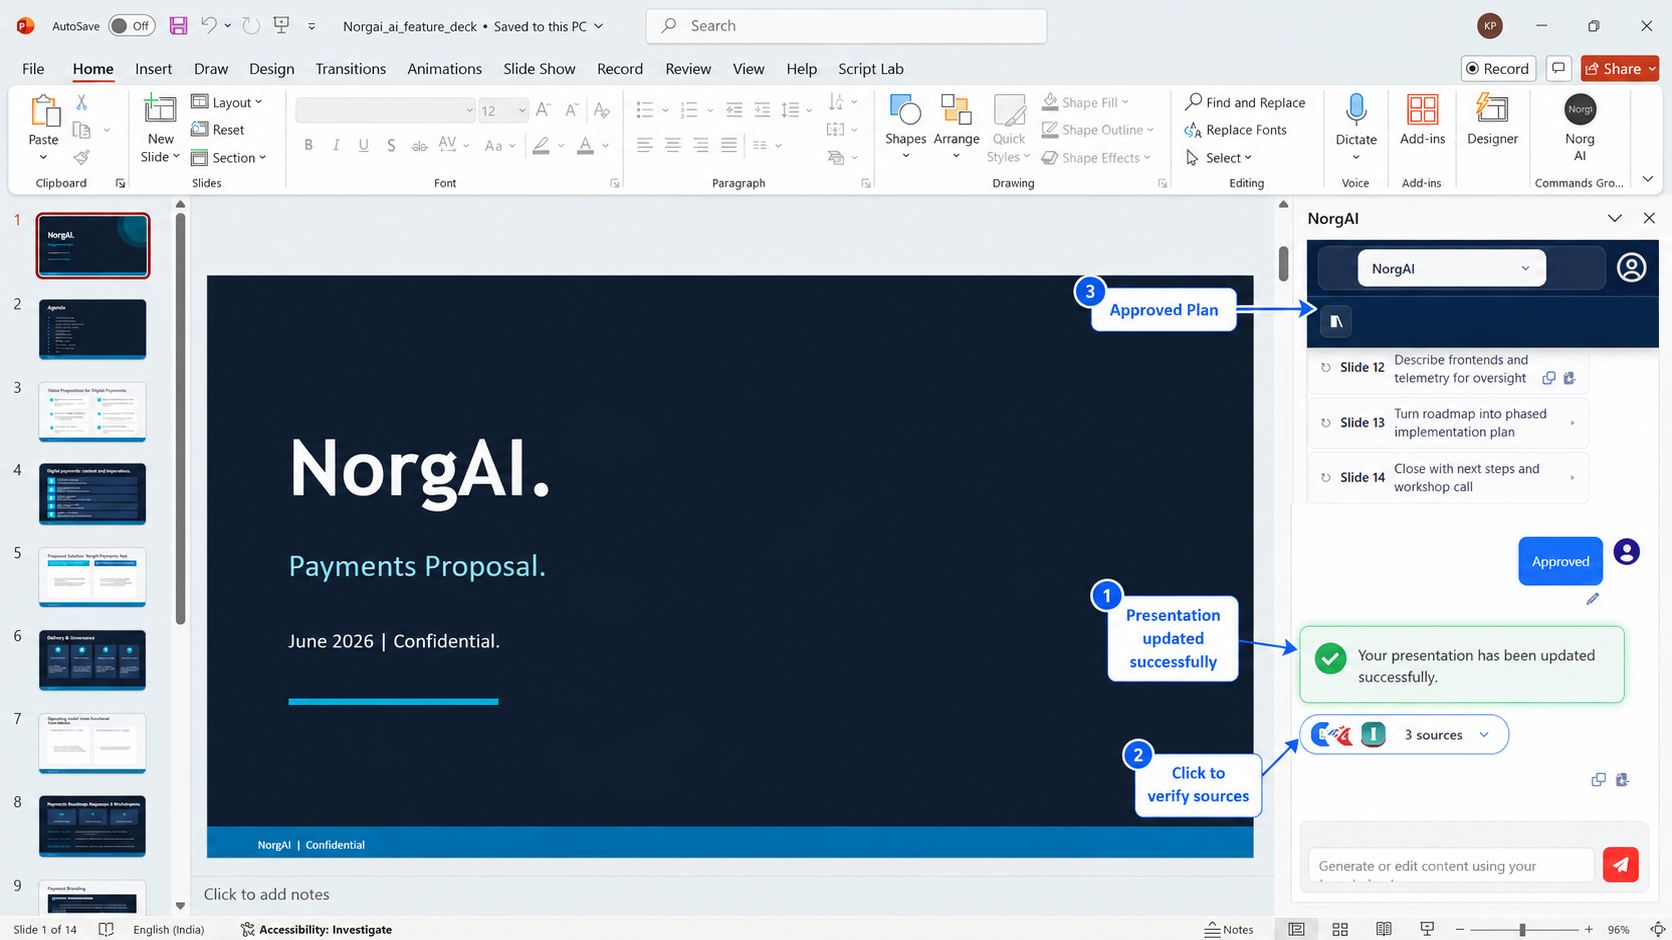Activate the Format Painter brush

click(x=82, y=157)
